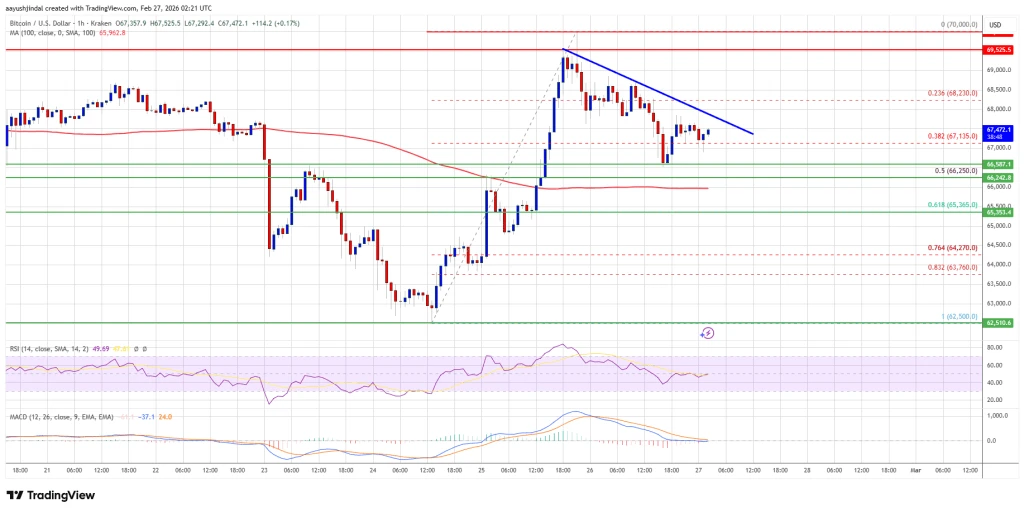The width and height of the screenshot is (1024, 512).
Task: Open the TradingView logo at bottom left
Action: click(x=51, y=496)
